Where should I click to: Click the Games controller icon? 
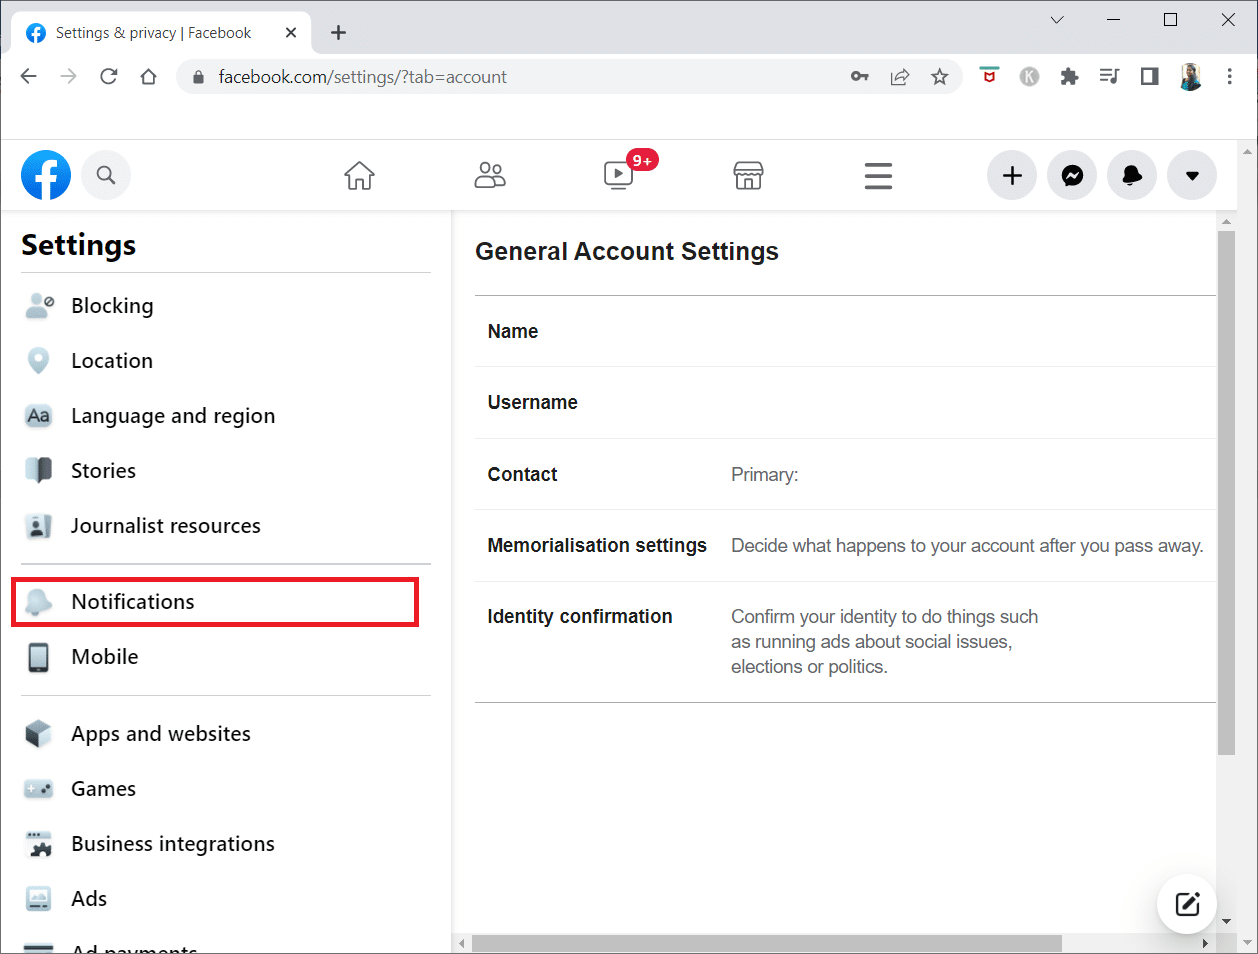[x=38, y=789]
